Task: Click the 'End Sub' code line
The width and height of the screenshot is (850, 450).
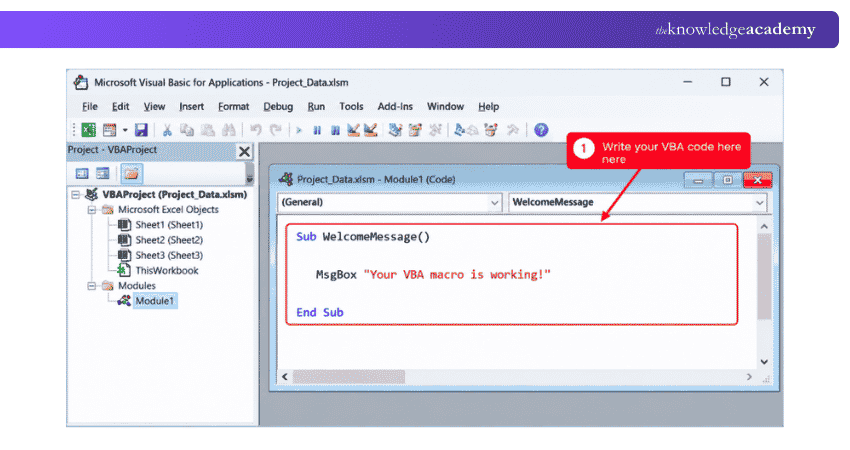Action: click(x=320, y=312)
